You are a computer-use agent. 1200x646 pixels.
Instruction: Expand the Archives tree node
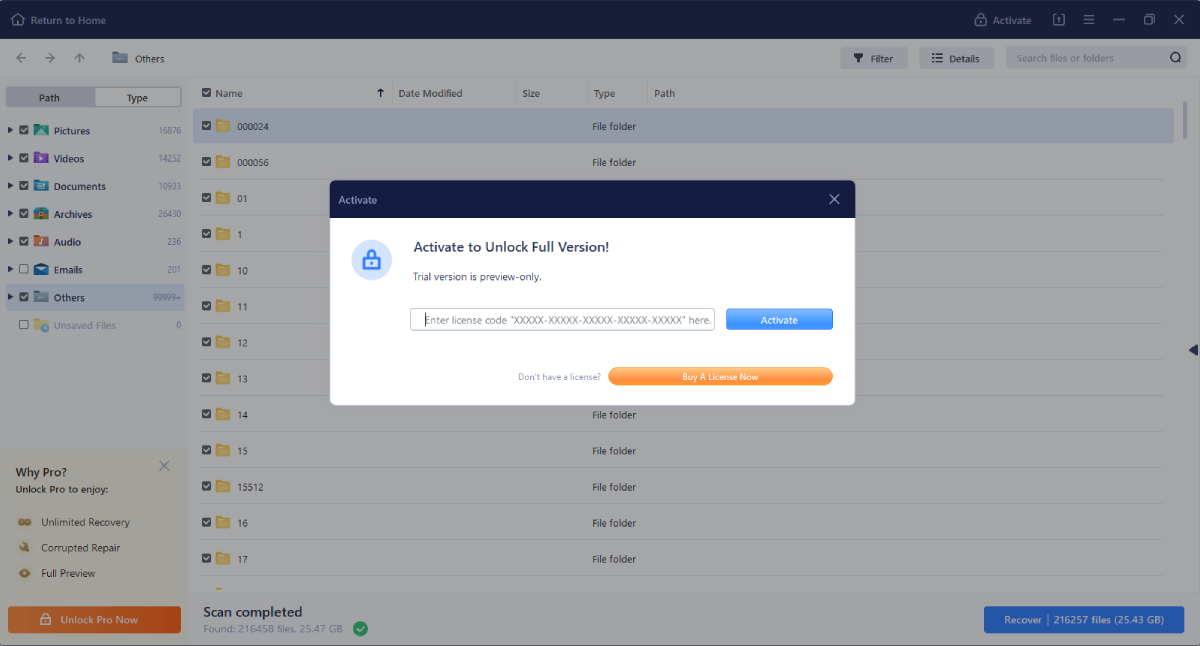11,214
